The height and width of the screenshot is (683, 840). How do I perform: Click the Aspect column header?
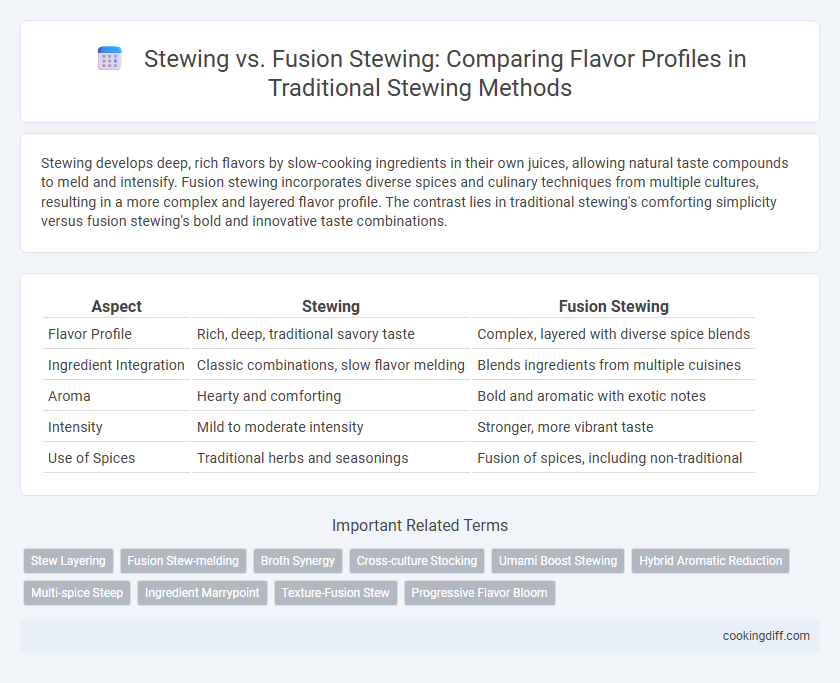pyautogui.click(x=116, y=306)
